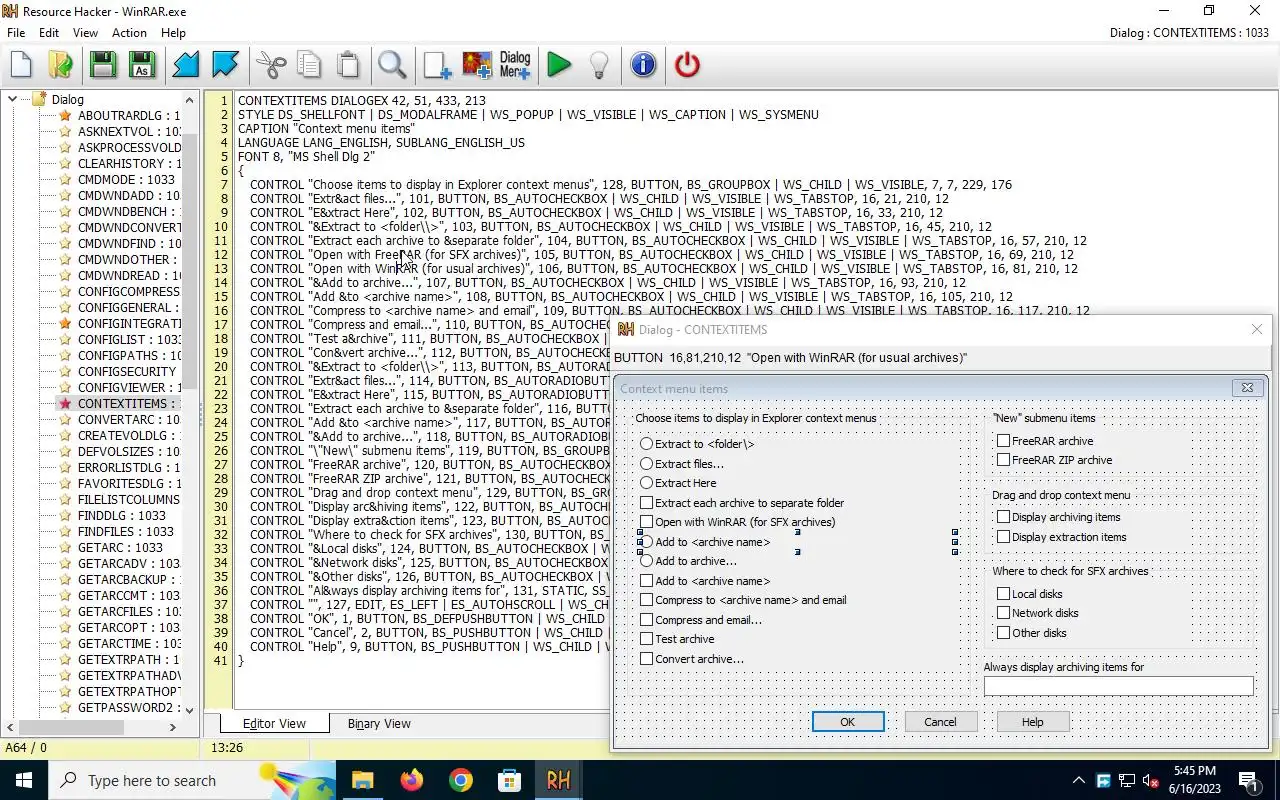Viewport: 1280px width, 800px height.
Task: Open the View menu
Action: click(86, 33)
